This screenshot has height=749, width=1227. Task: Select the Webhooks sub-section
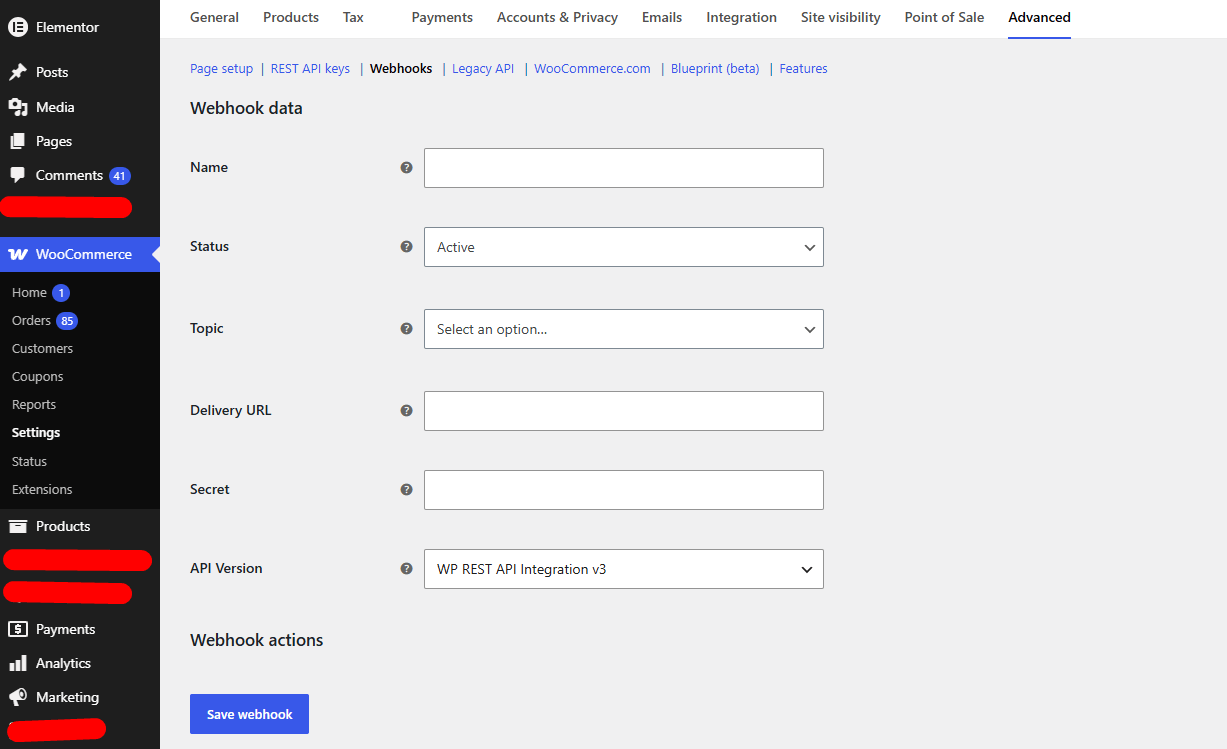(401, 69)
